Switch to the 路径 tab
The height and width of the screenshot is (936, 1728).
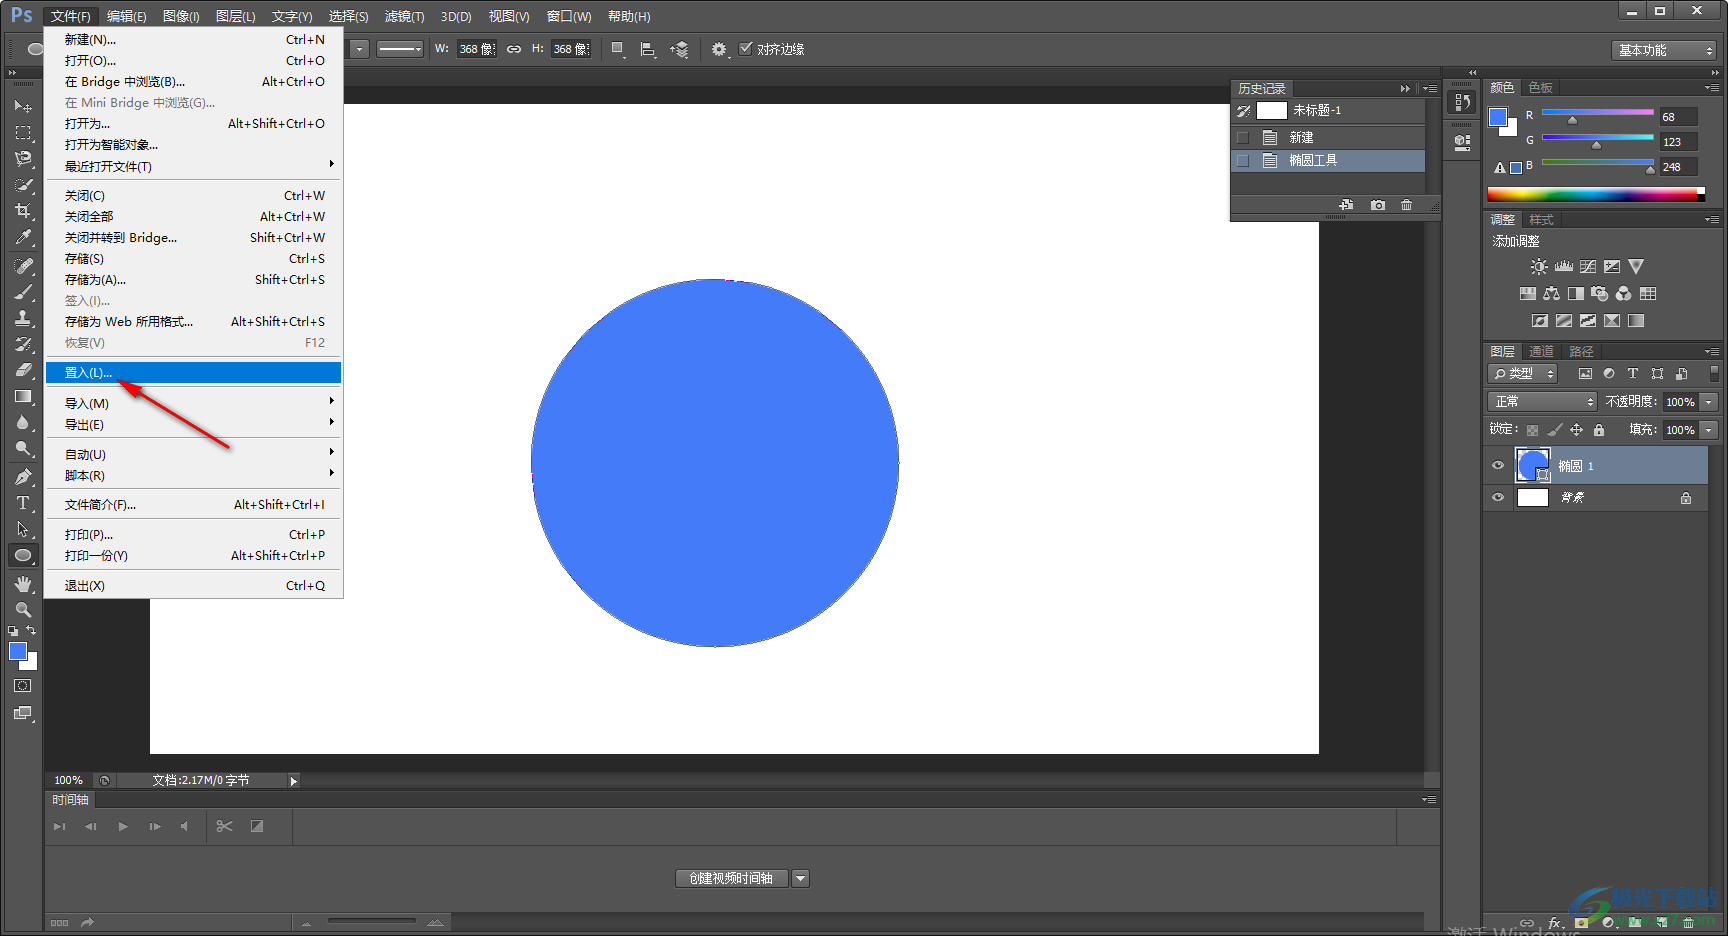tap(1581, 351)
